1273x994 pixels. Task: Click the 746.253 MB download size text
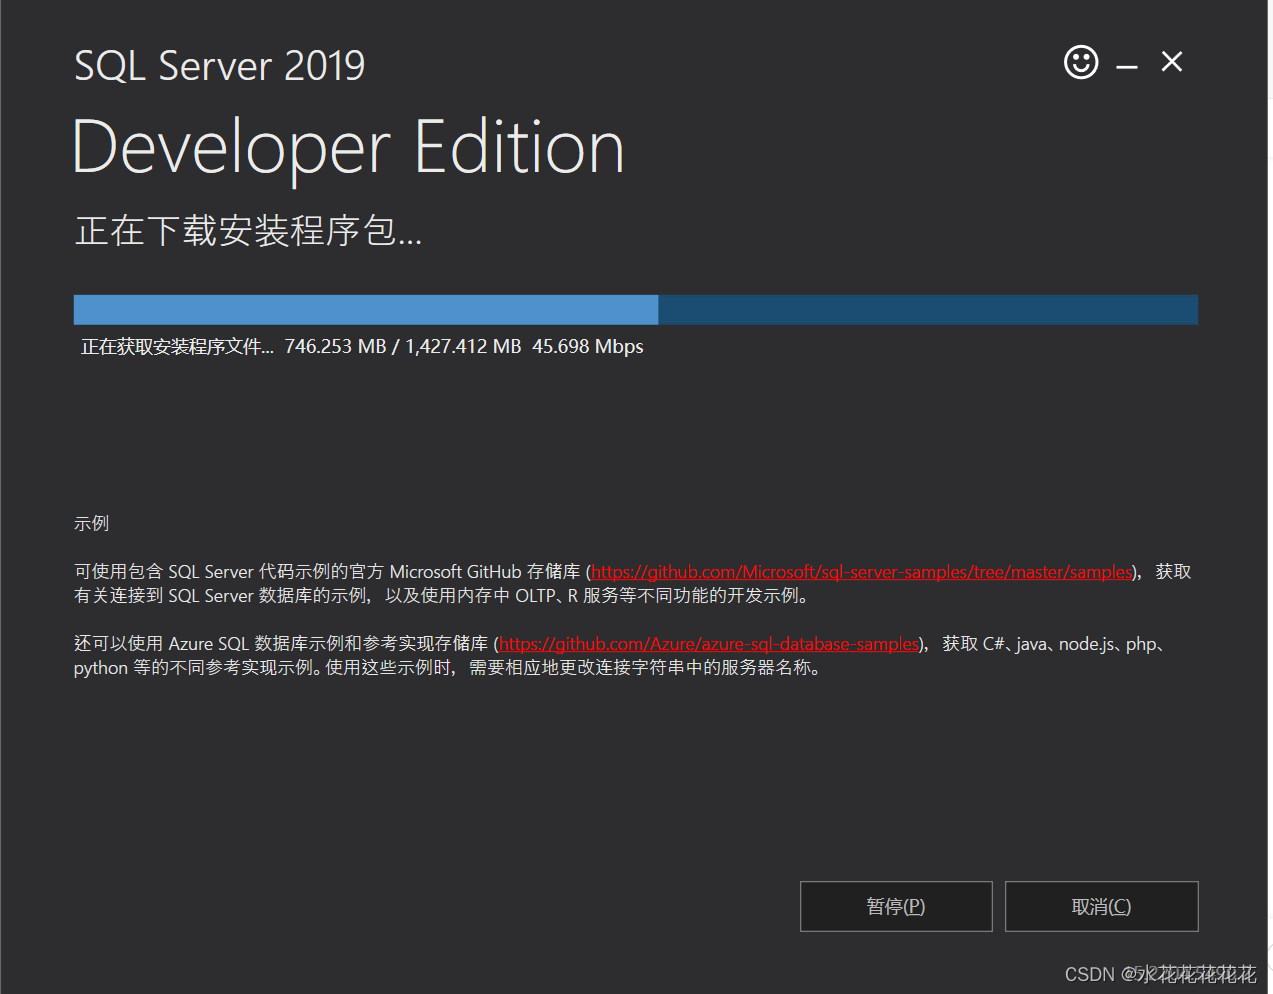pos(335,347)
